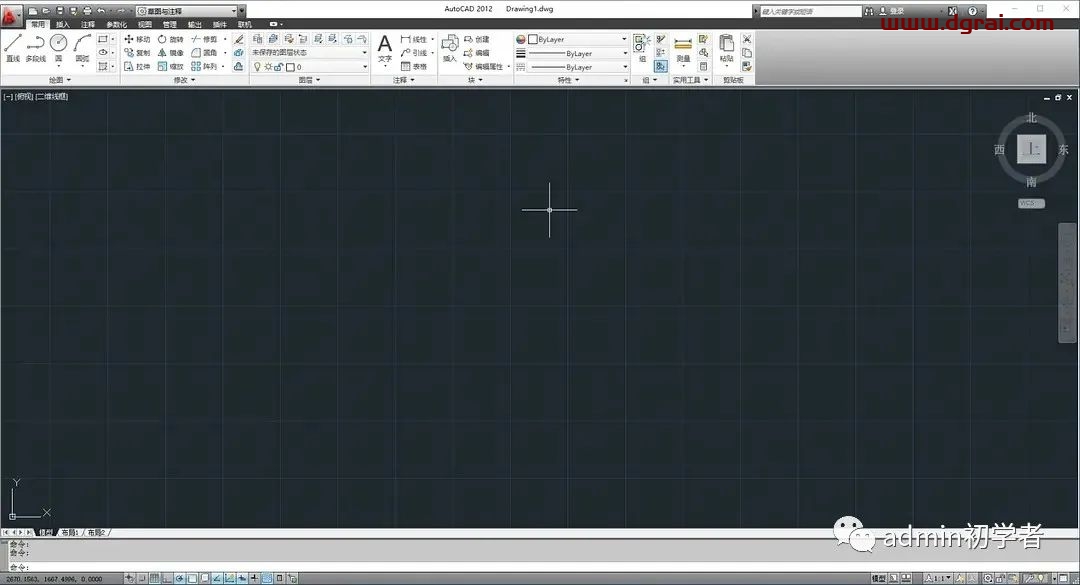
Task: Select the Line (直线) drawing tool
Action: click(13, 47)
